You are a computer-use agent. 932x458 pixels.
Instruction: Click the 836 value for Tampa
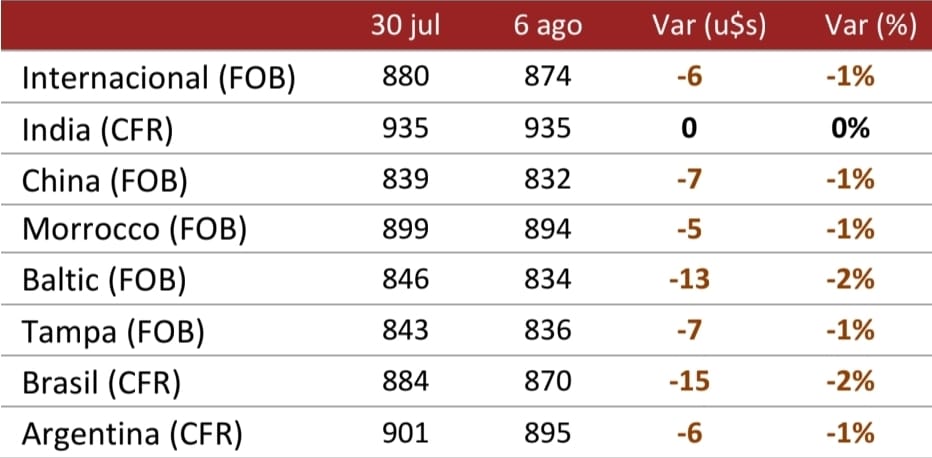pos(547,329)
